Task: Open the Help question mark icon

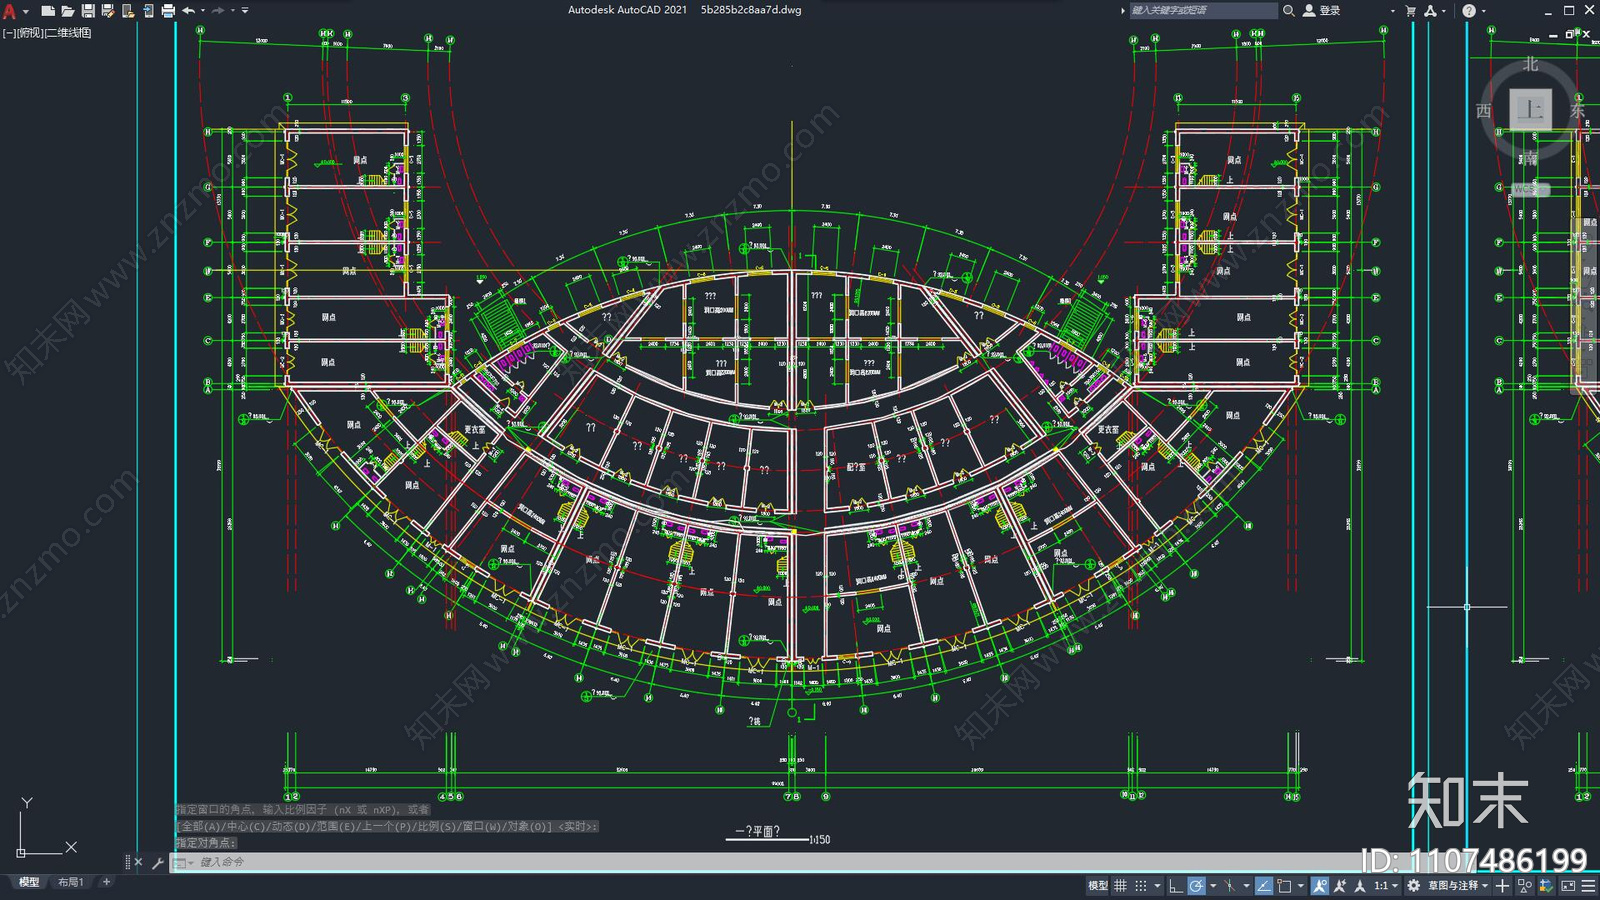Action: point(1469,10)
